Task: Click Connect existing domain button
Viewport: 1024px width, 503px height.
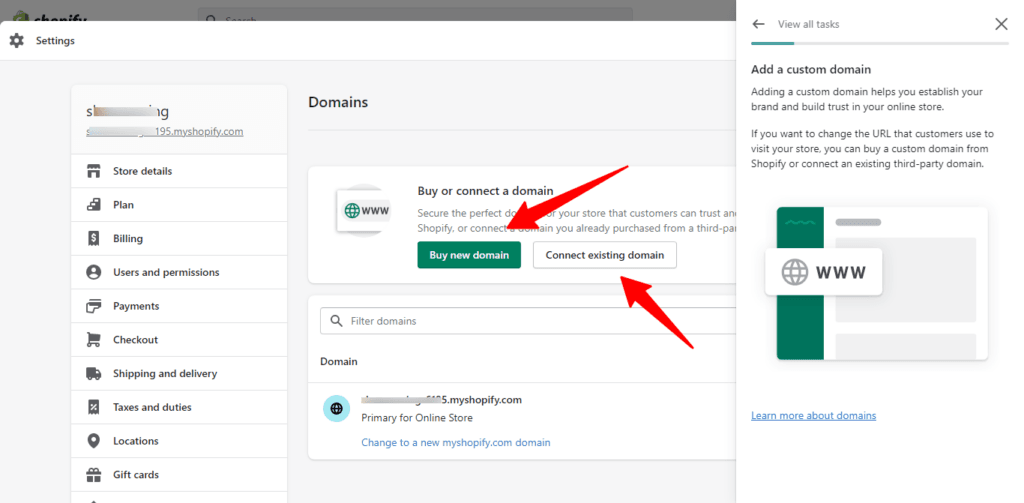Action: 605,255
